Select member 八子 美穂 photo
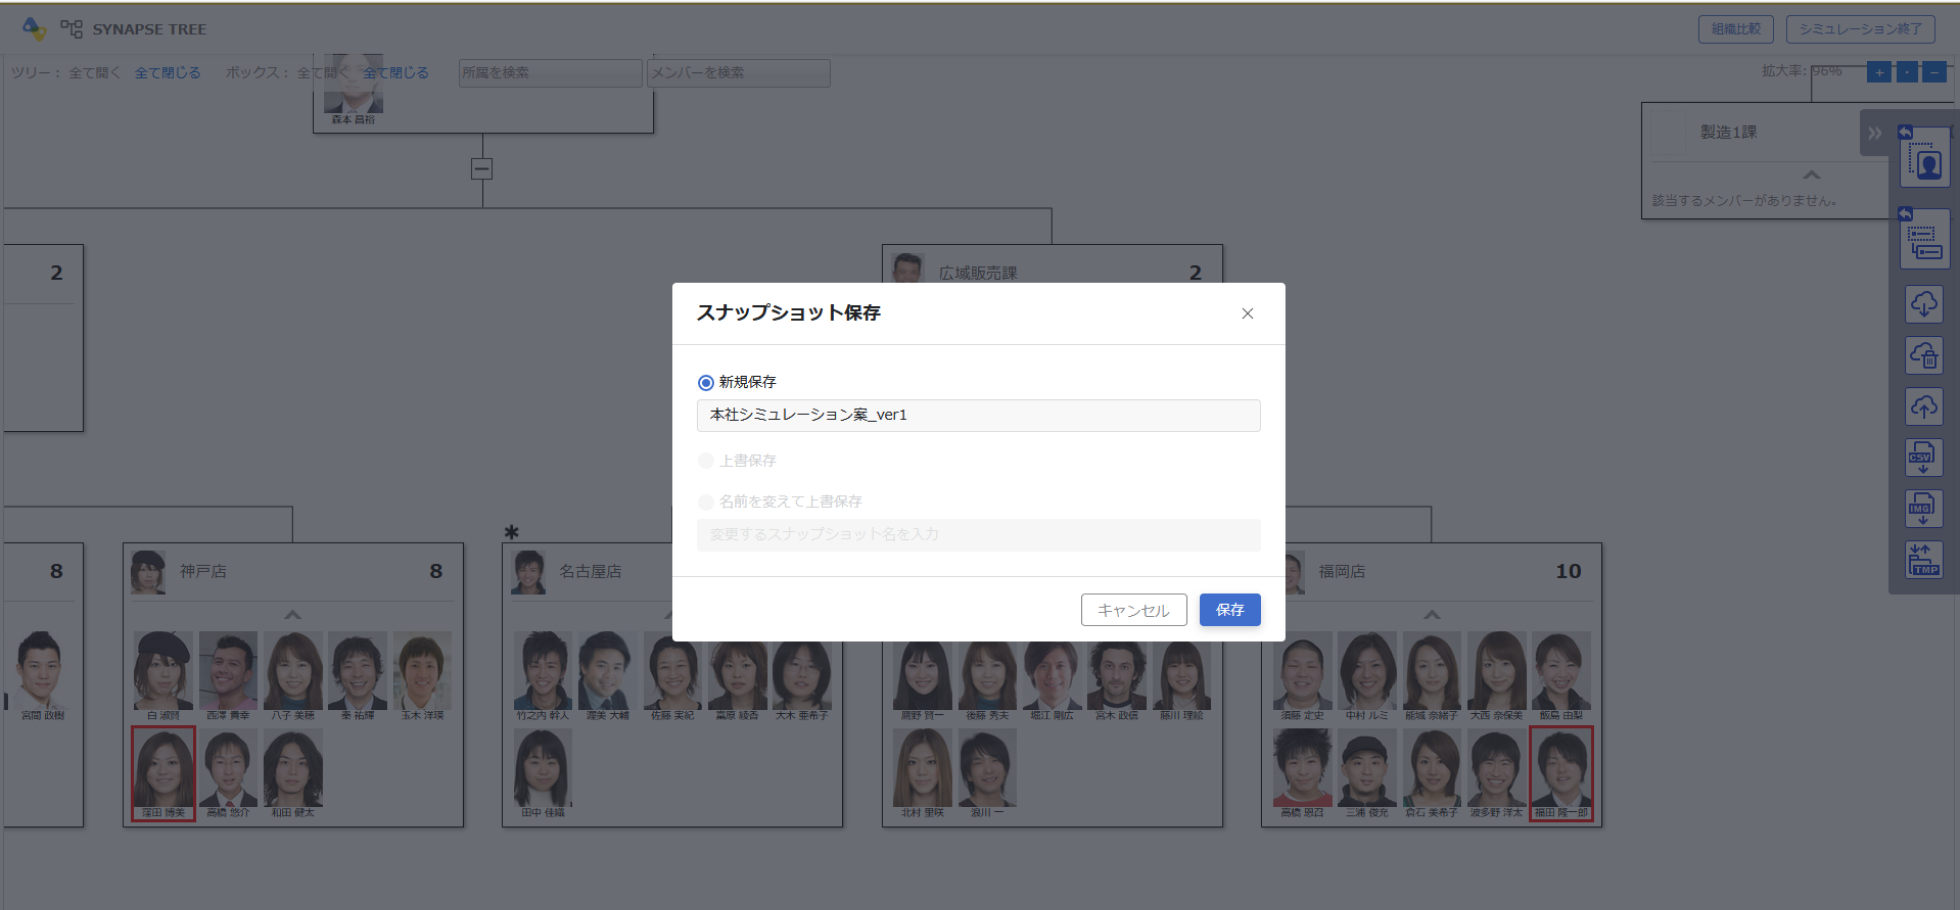 [293, 670]
